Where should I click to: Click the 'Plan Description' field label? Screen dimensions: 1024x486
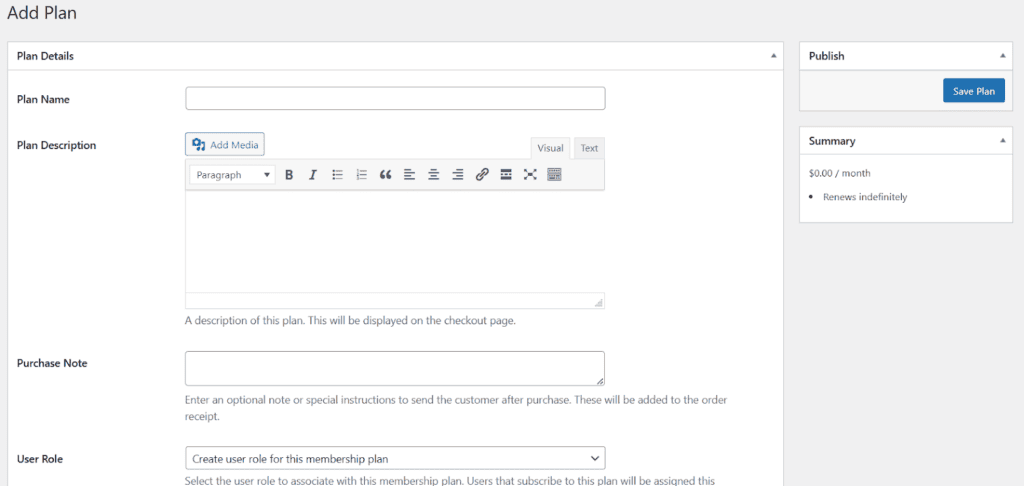[x=56, y=145]
